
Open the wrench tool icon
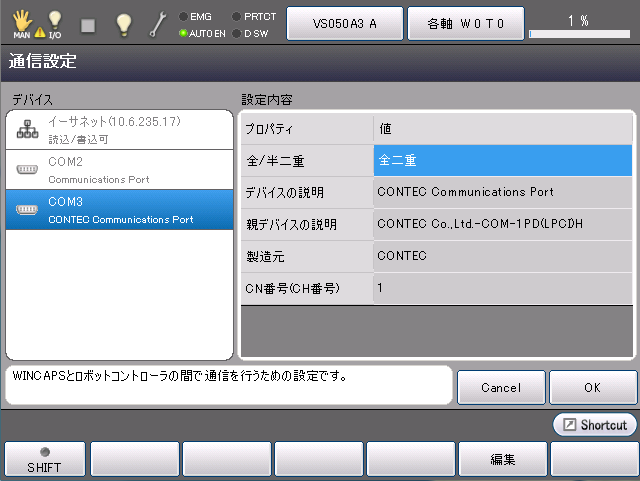pos(158,24)
